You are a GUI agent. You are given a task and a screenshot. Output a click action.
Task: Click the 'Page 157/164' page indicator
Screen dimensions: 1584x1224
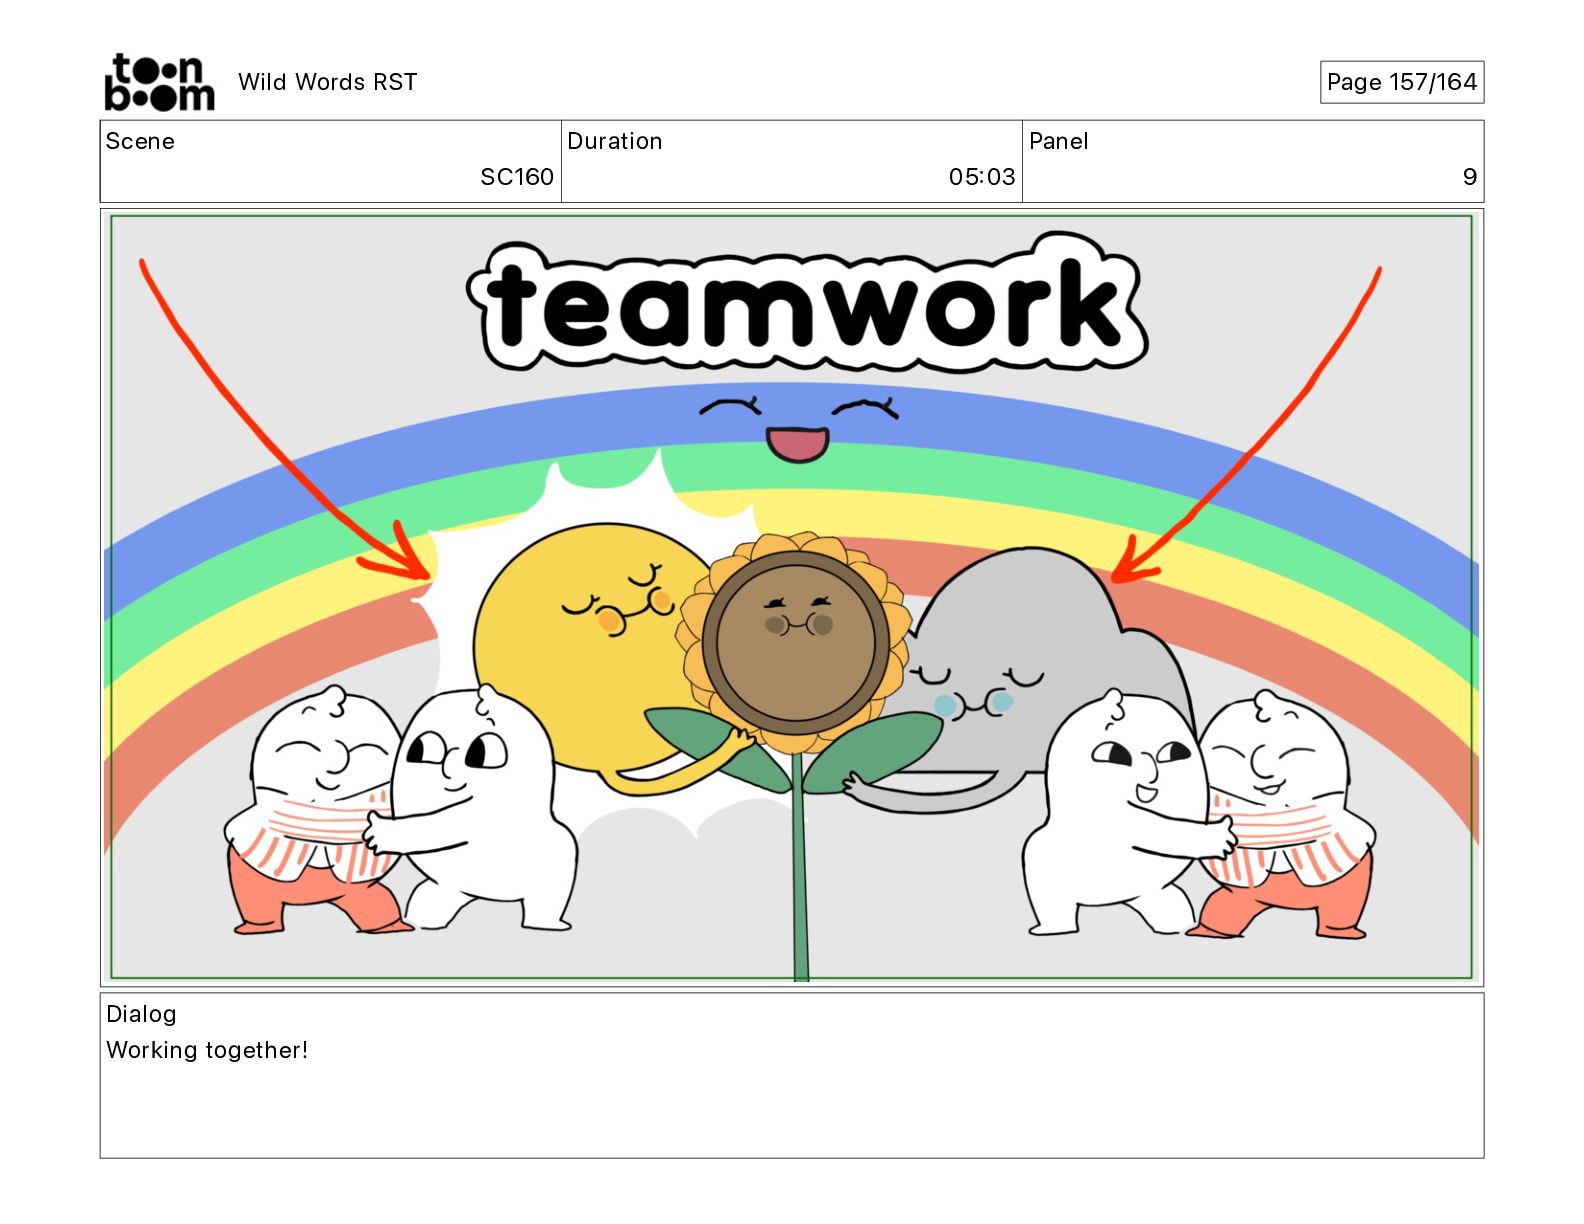click(1401, 82)
